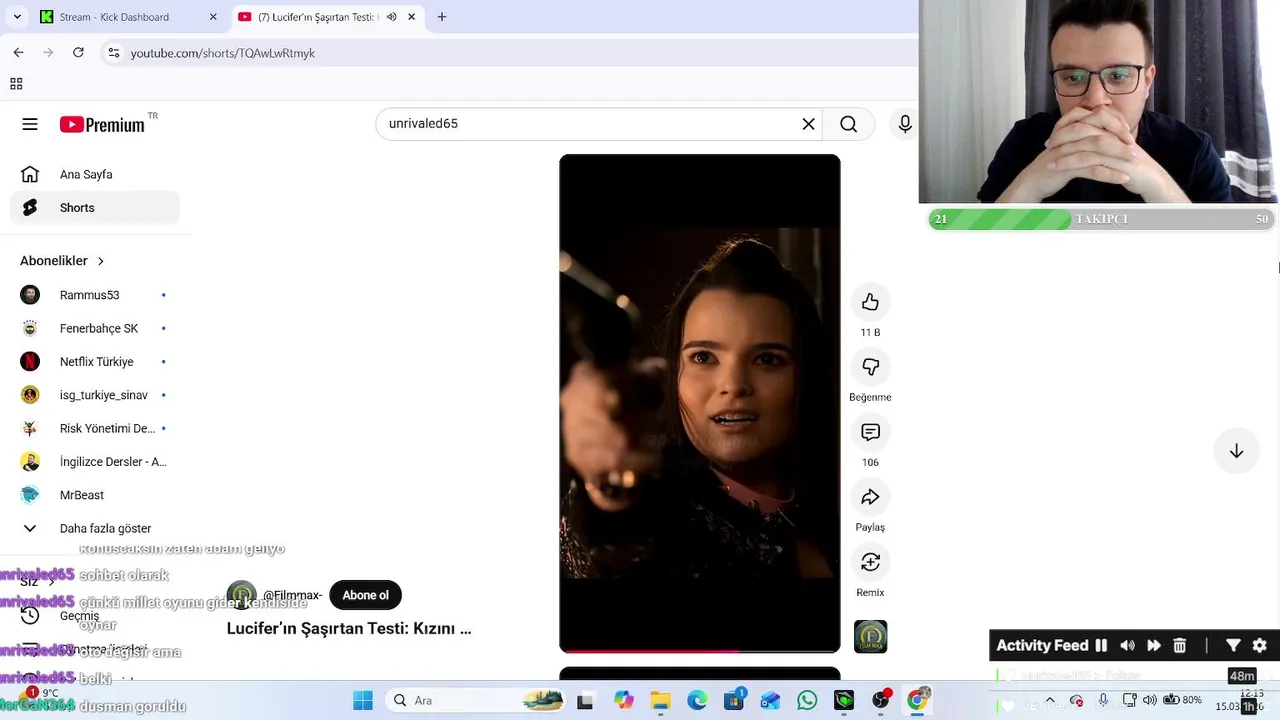Click the Paylaş share arrow
1280x720 pixels.
point(870,497)
